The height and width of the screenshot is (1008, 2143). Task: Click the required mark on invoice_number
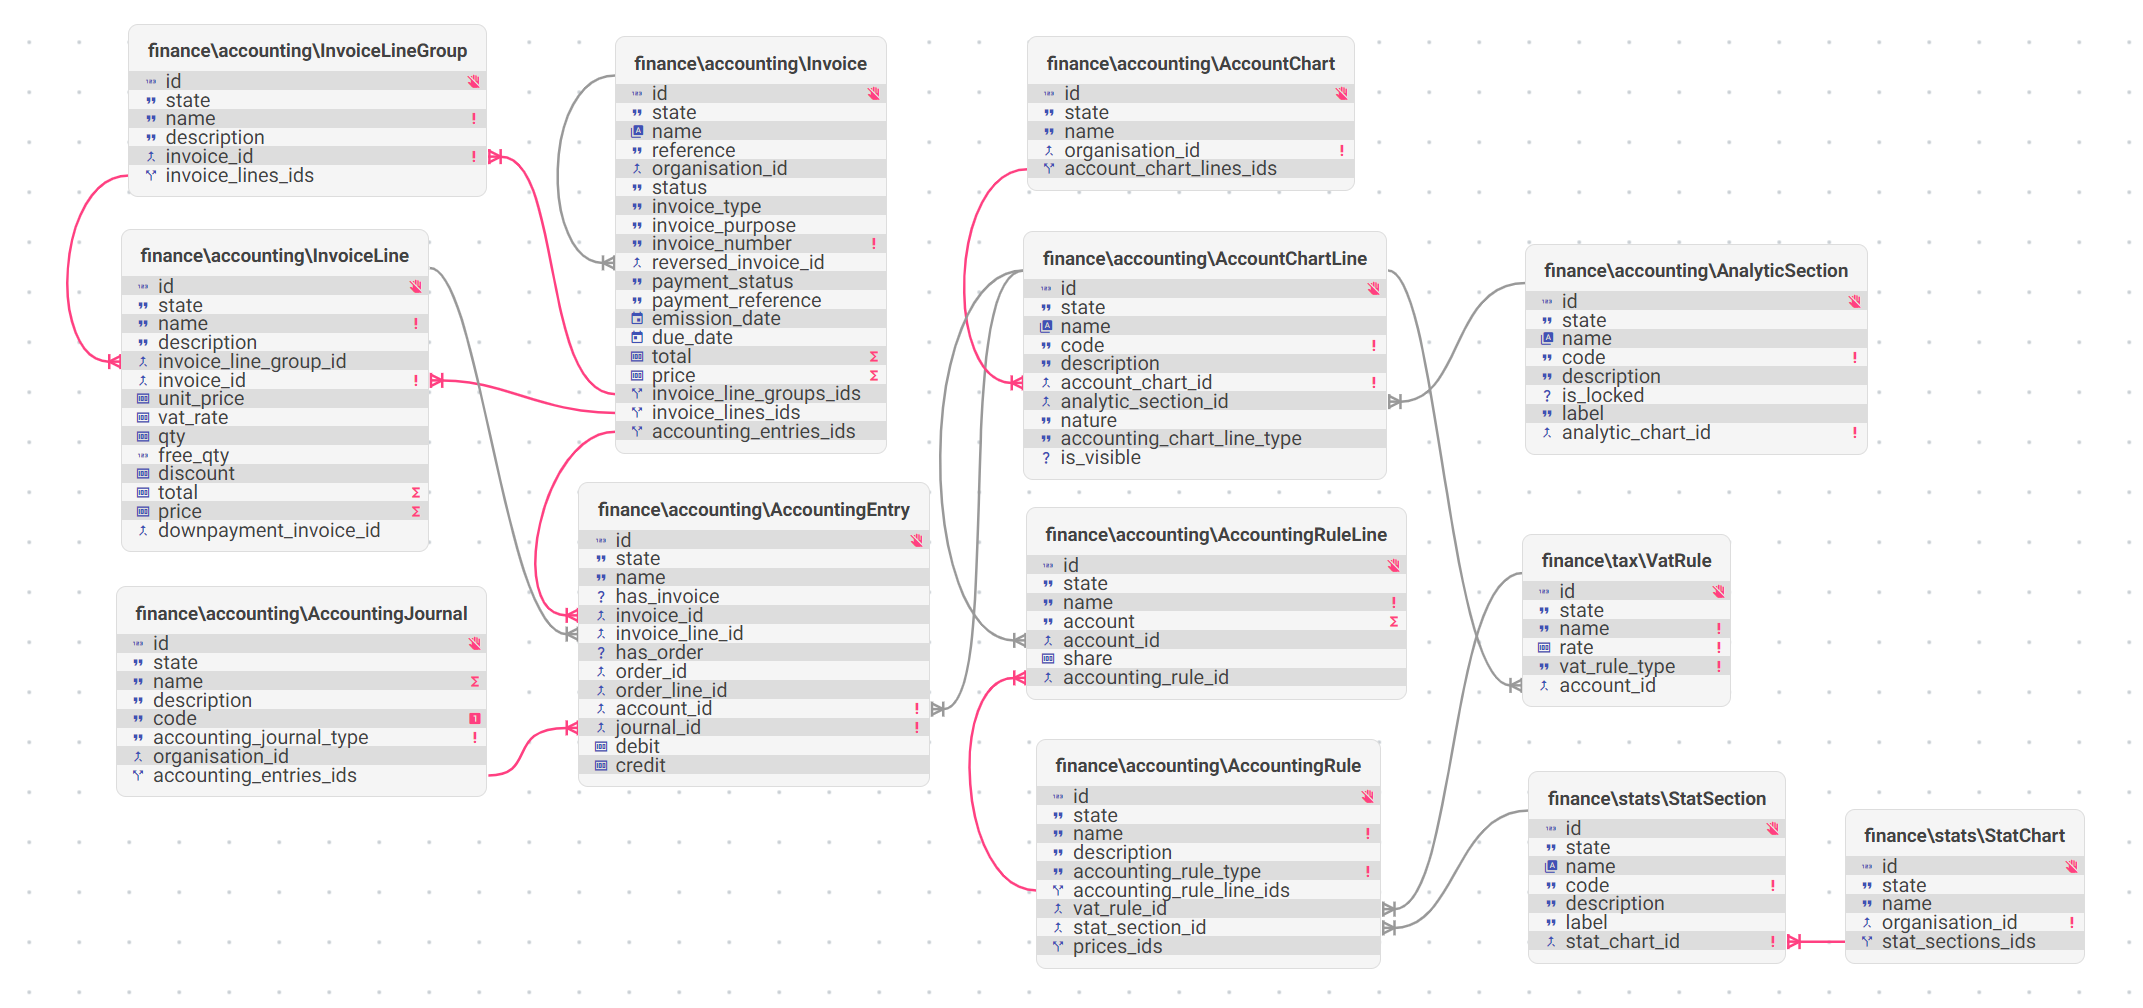(873, 244)
